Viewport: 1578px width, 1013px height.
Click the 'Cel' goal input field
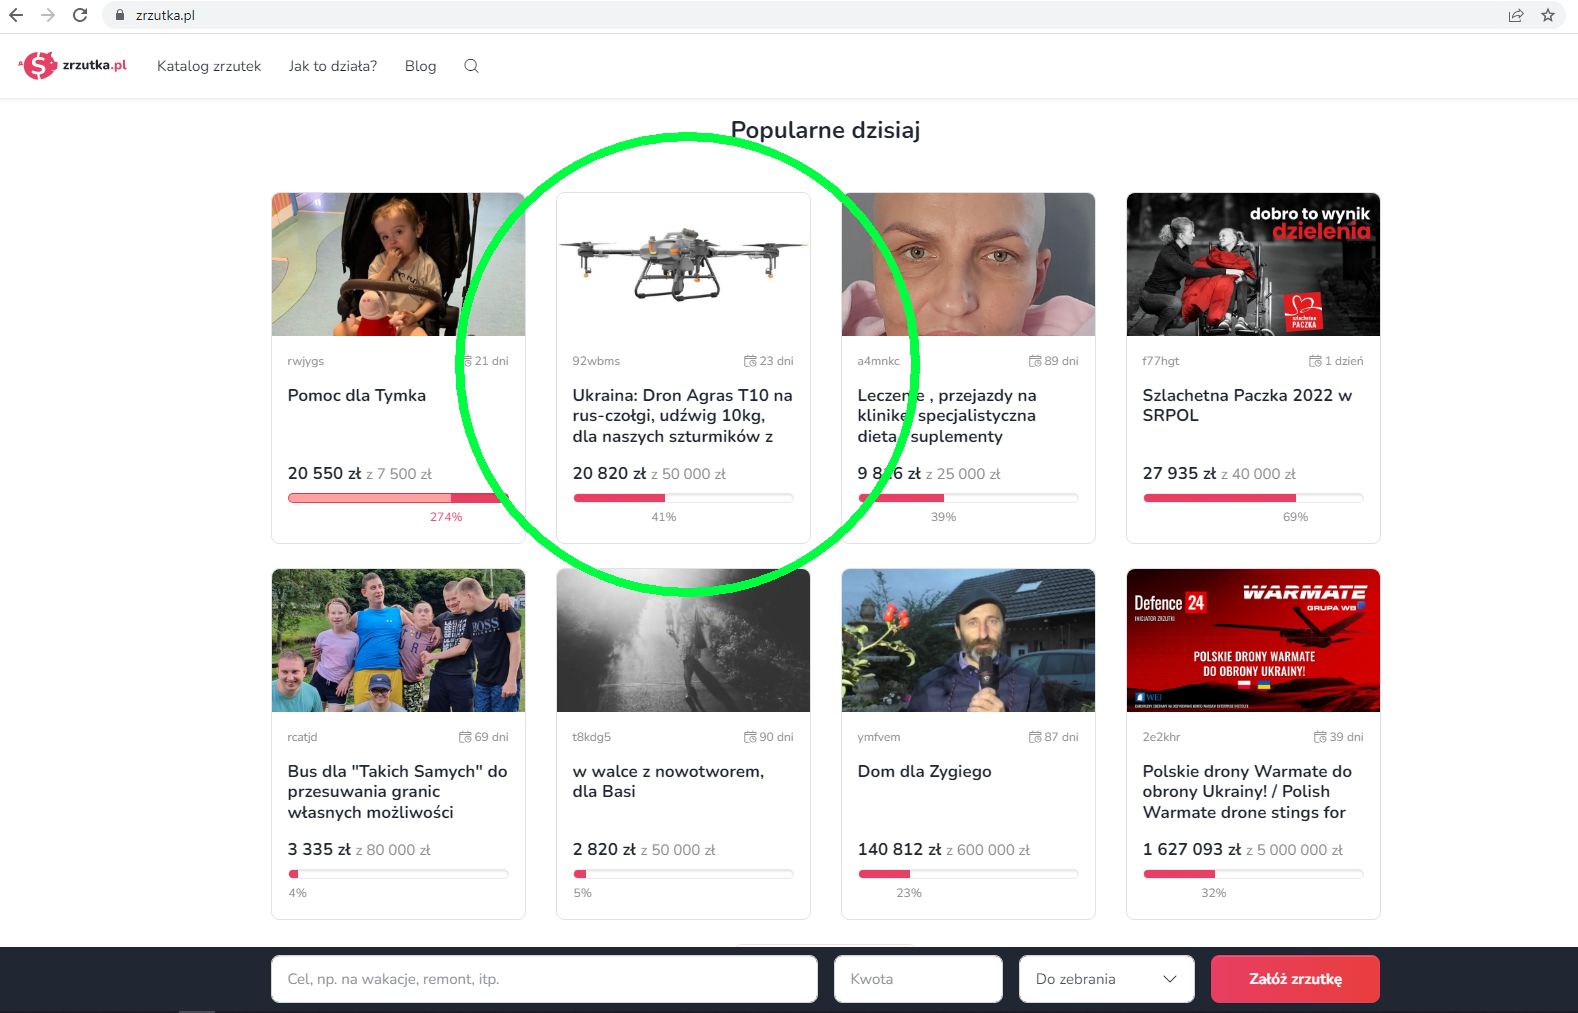(544, 979)
